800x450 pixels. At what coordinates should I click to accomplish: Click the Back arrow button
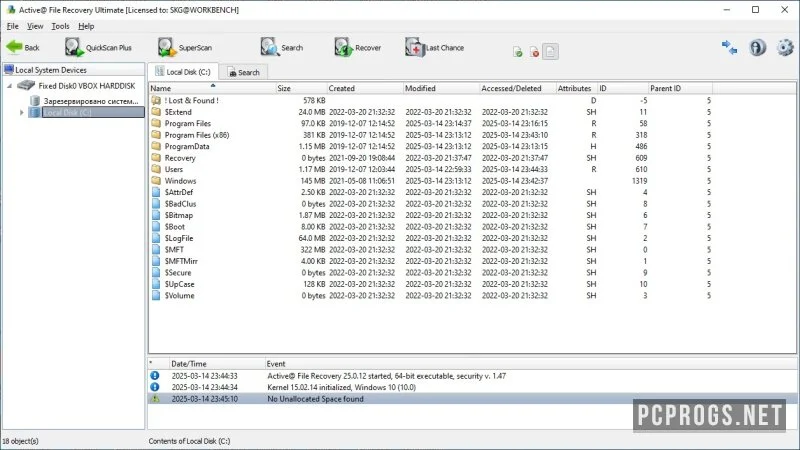point(23,47)
